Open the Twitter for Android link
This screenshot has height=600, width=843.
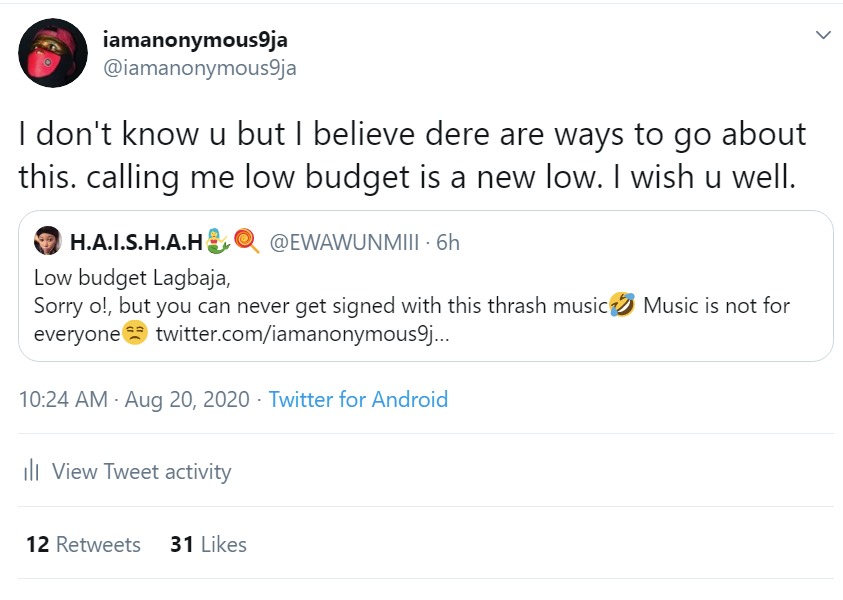coord(358,399)
